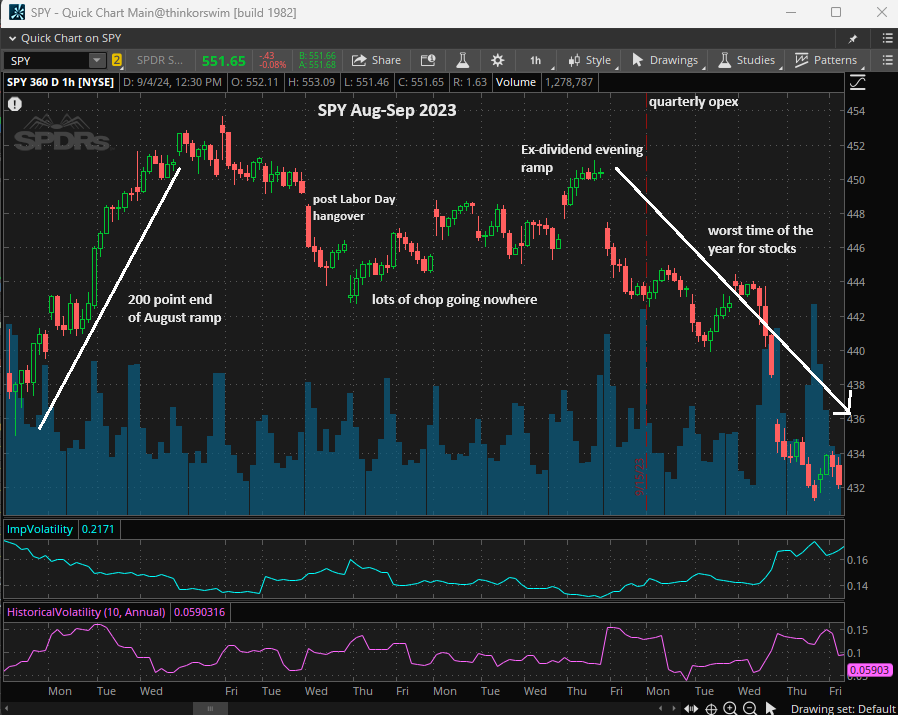Click the worst time of the year note
This screenshot has height=715, width=898.
click(x=760, y=239)
